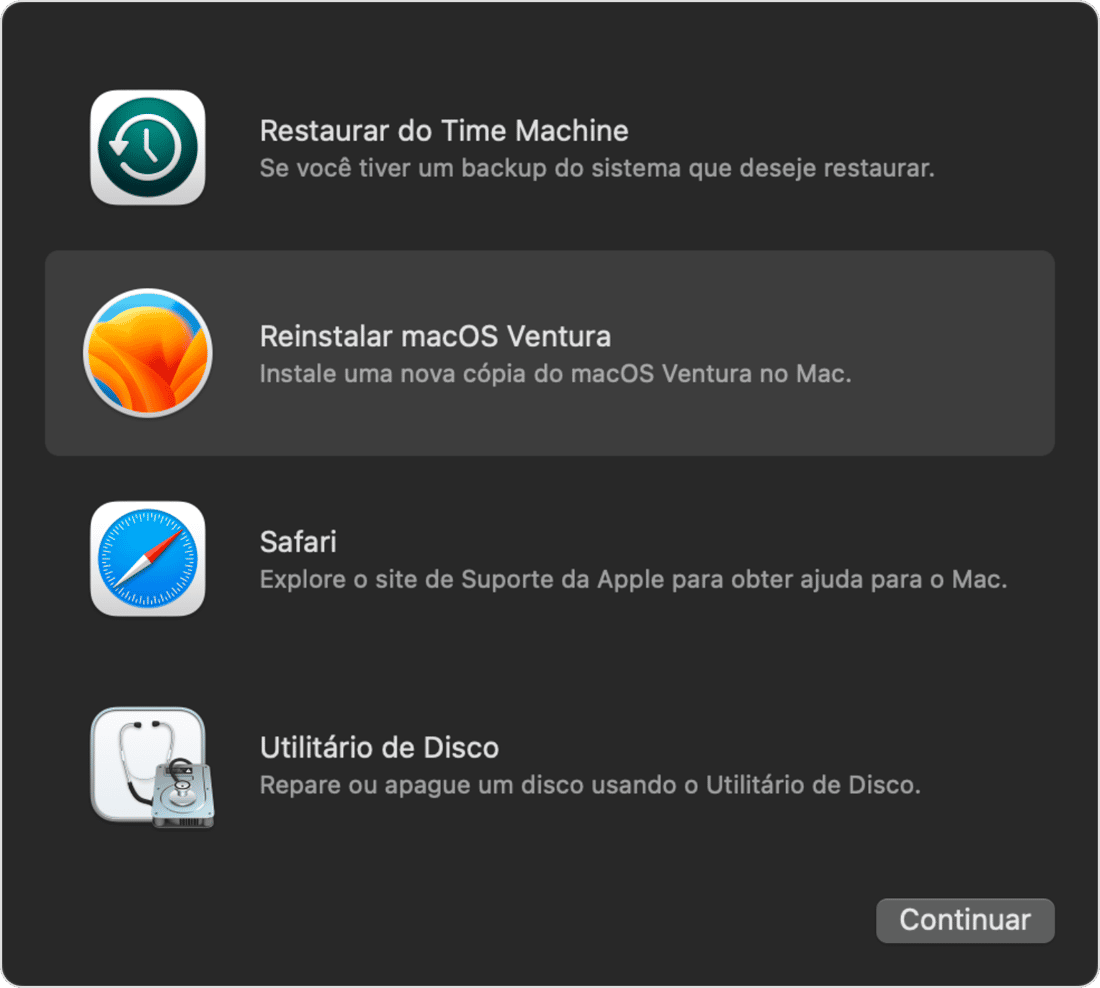The height and width of the screenshot is (988, 1100).
Task: Click 'Explore o site de Suporte' description
Action: [633, 580]
